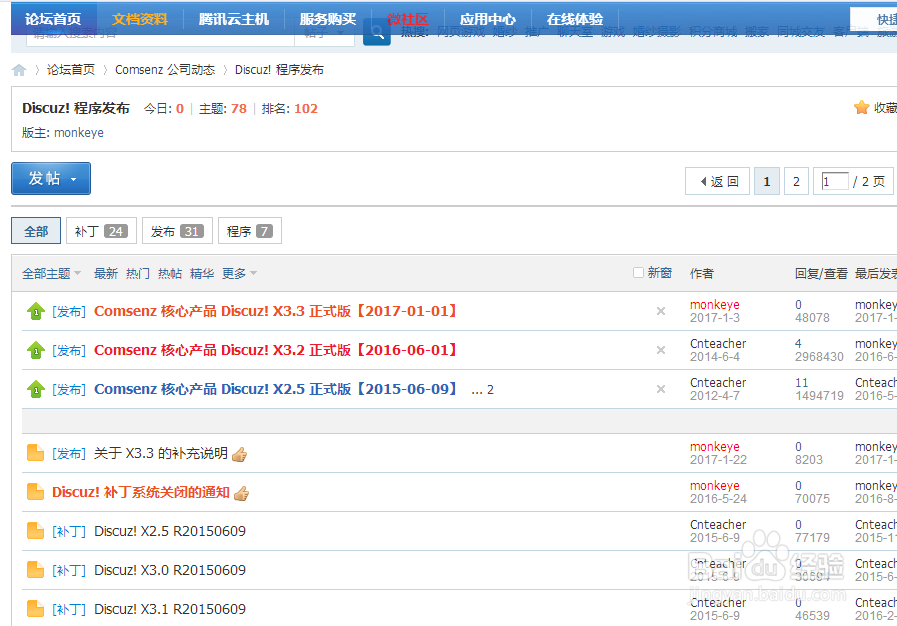This screenshot has width=897, height=626.
Task: Open 论坛首页 in top navigation
Action: [53, 19]
